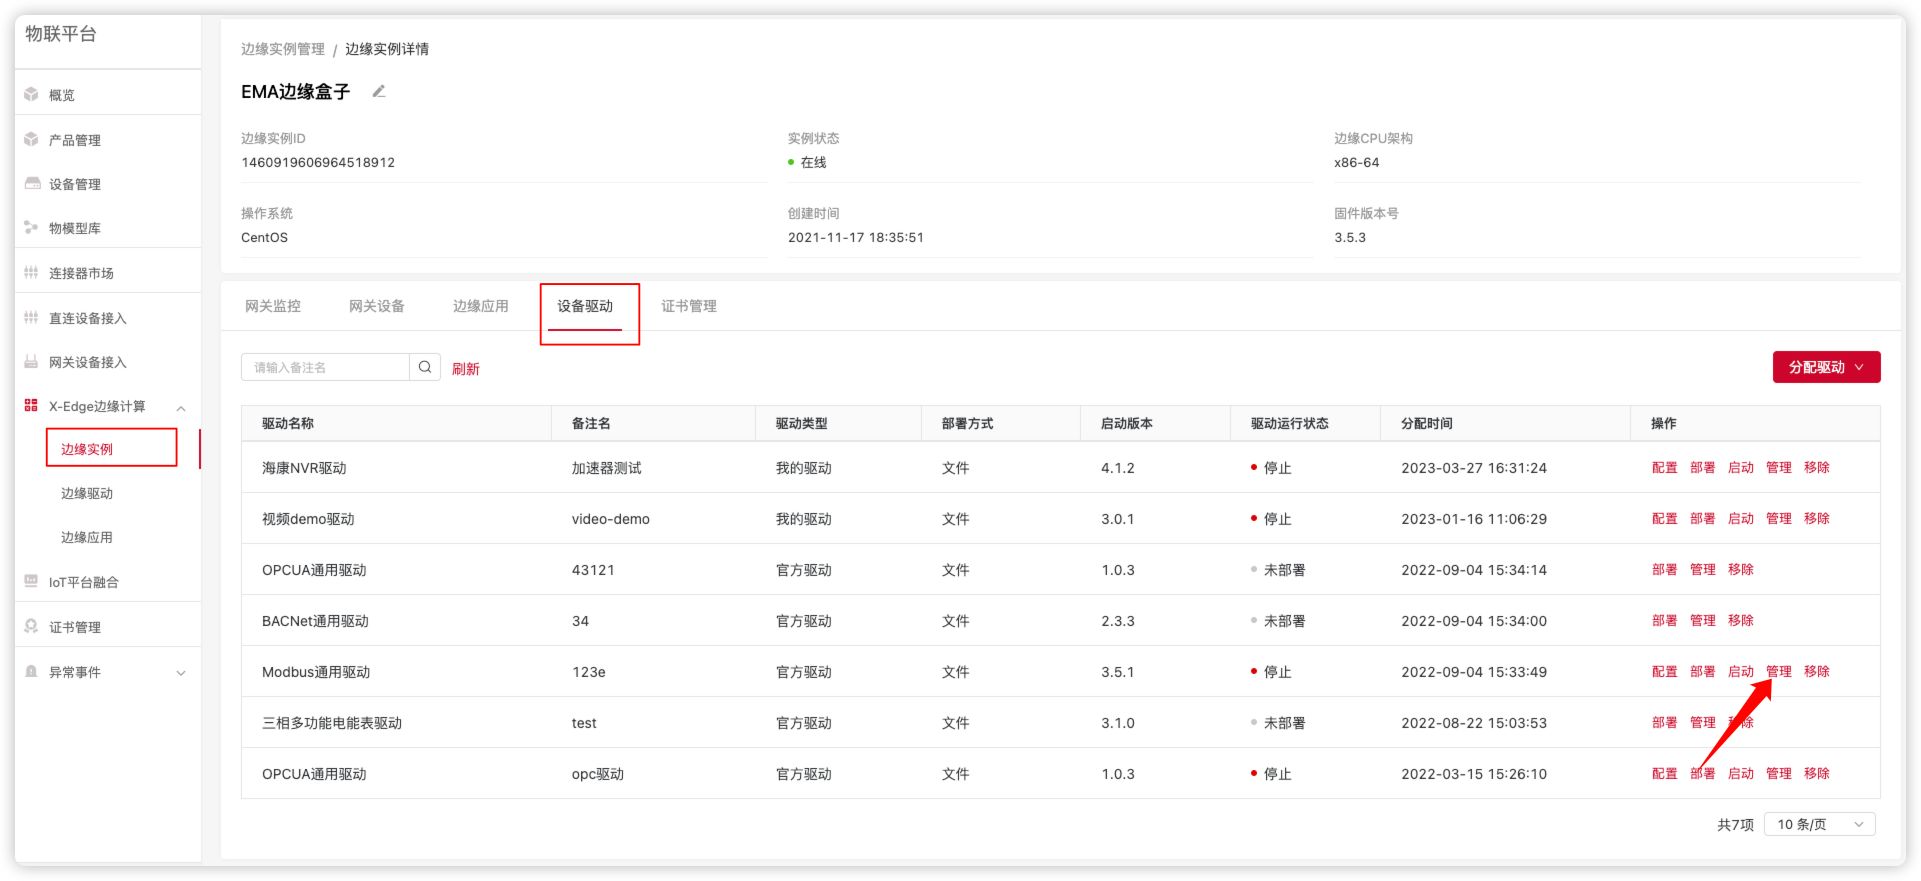Open the 10 条/页 page size selector
This screenshot has width=1921, height=881.
[1819, 825]
